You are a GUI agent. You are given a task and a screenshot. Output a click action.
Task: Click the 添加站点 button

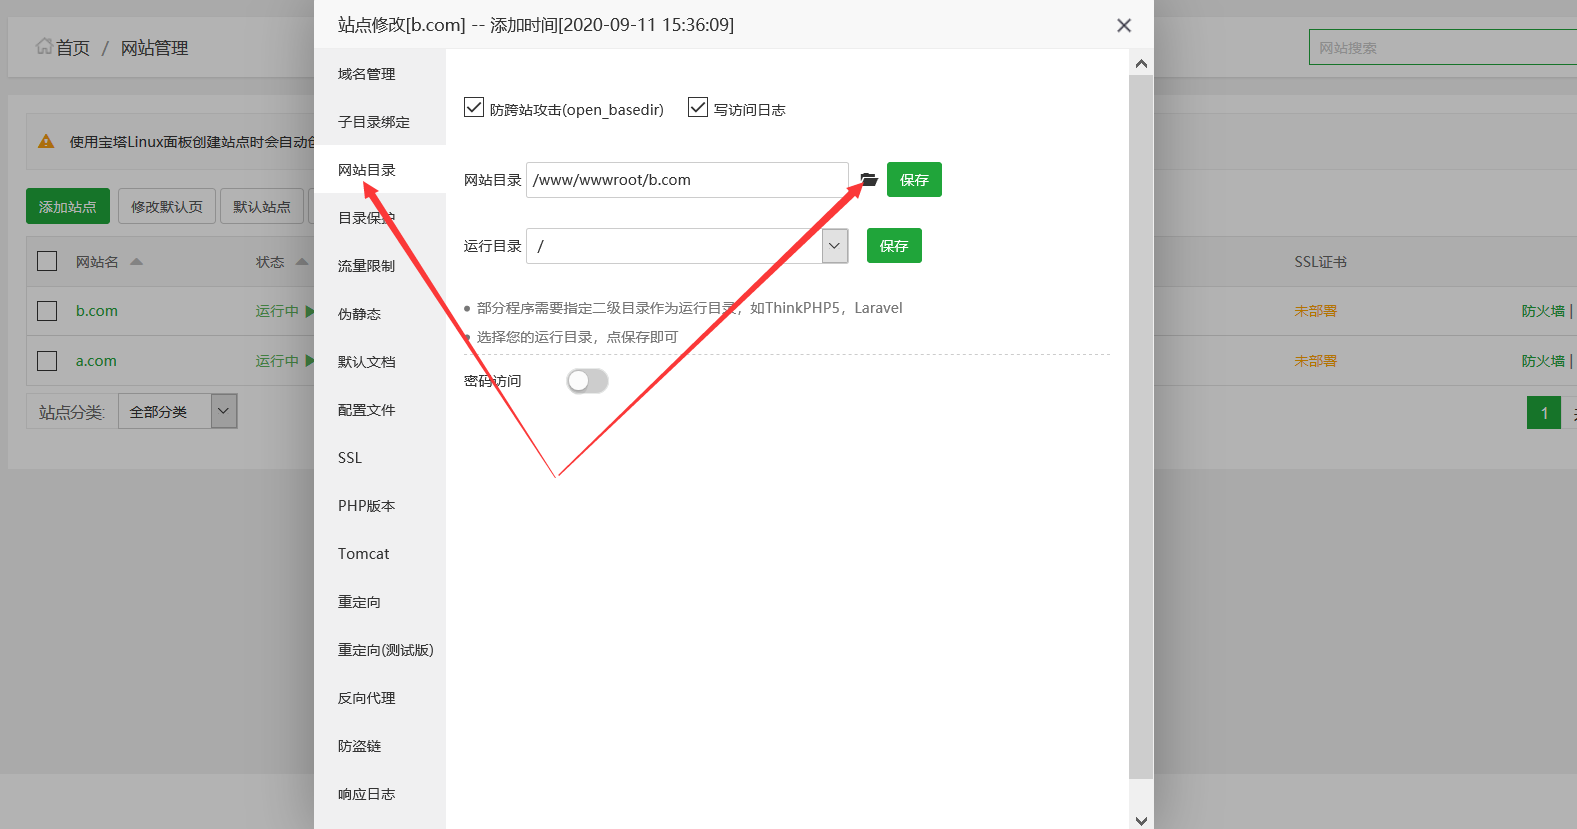pyautogui.click(x=68, y=207)
